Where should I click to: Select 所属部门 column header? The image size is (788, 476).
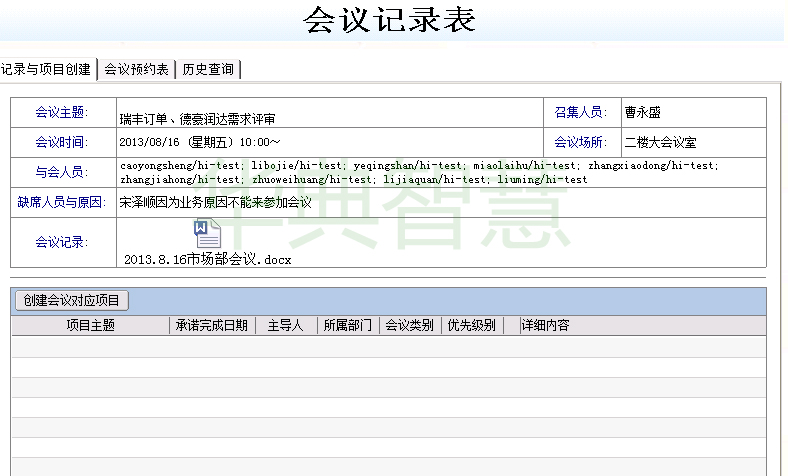pyautogui.click(x=347, y=326)
